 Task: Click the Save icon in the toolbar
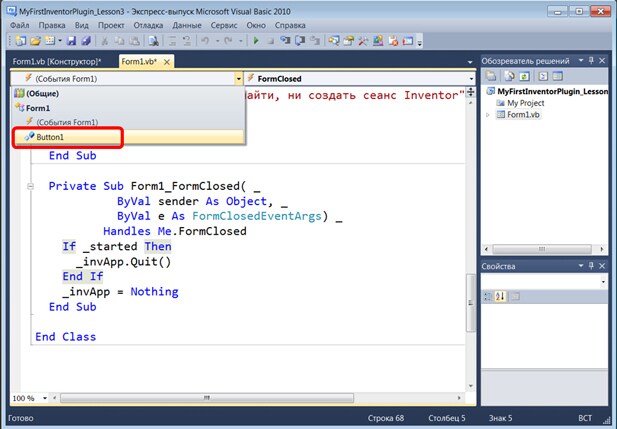click(x=71, y=42)
